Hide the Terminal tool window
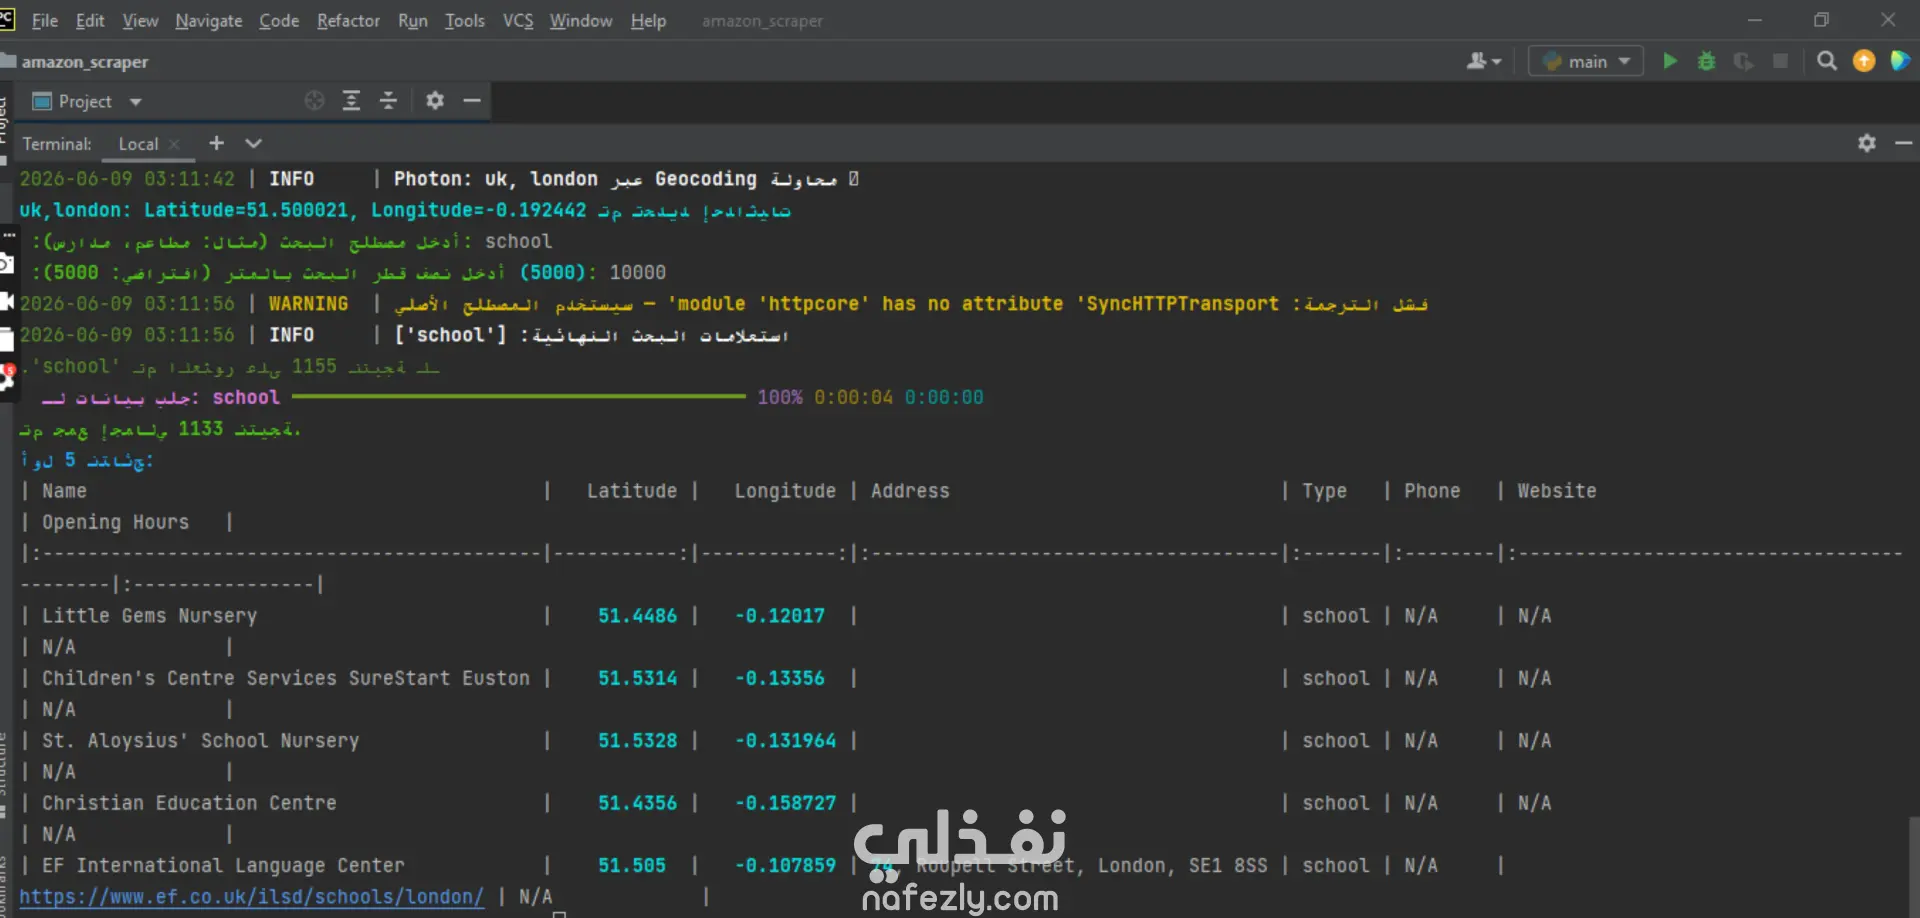Viewport: 1920px width, 918px height. 1903,143
